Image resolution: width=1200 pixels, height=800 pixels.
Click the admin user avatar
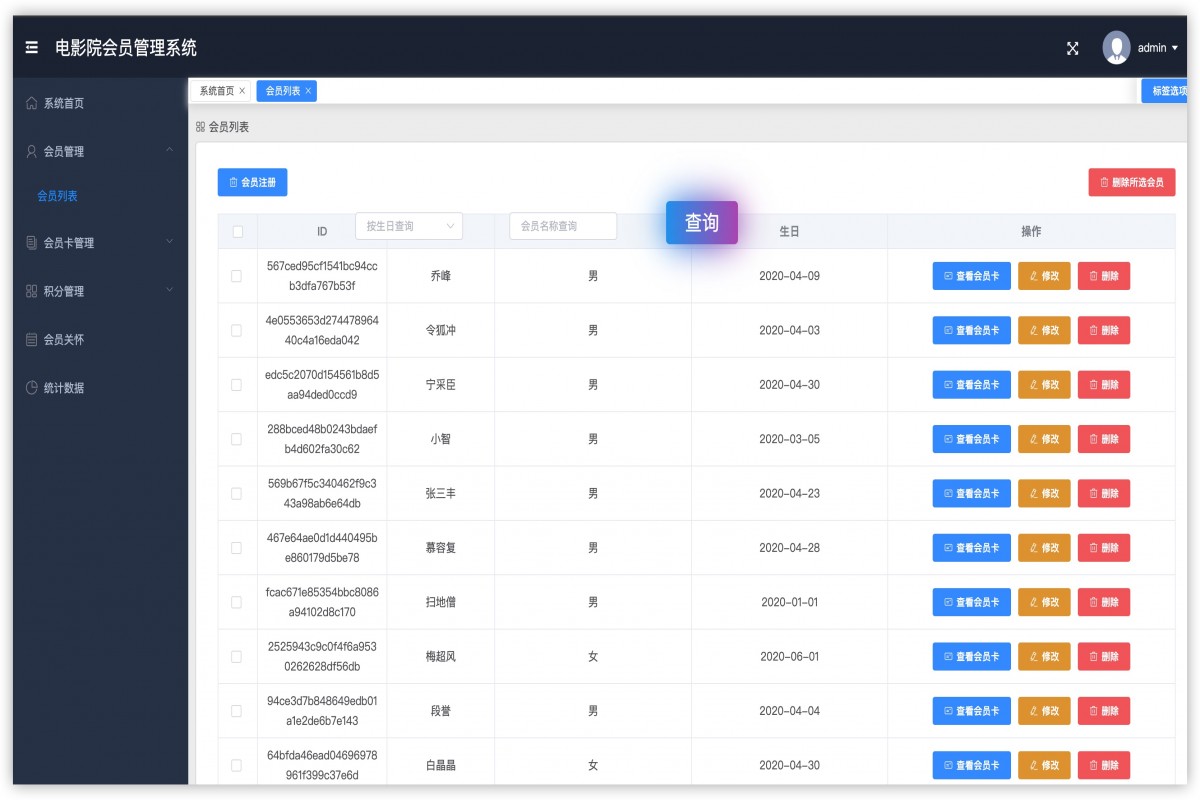click(1116, 48)
